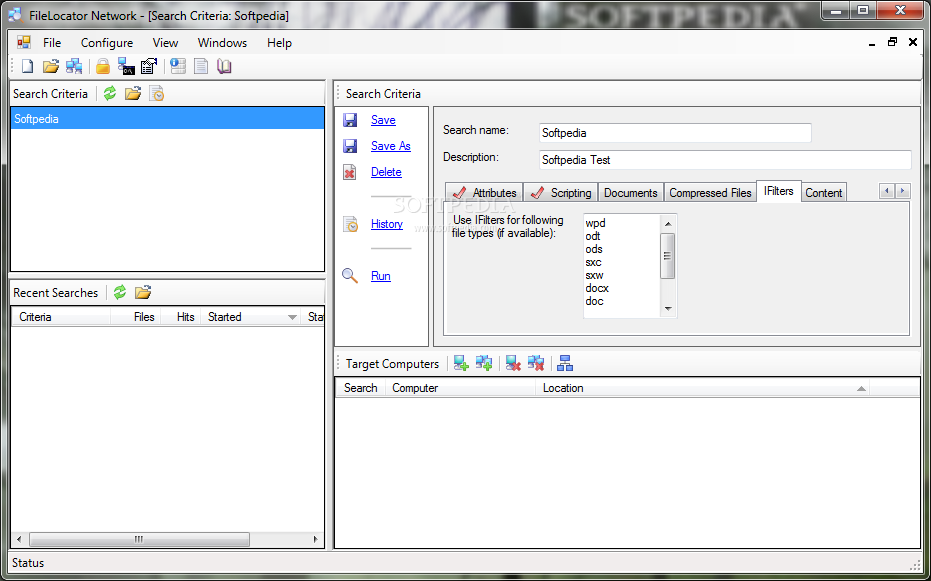The image size is (931, 581).
Task: Select the wpd file type
Action: point(596,223)
